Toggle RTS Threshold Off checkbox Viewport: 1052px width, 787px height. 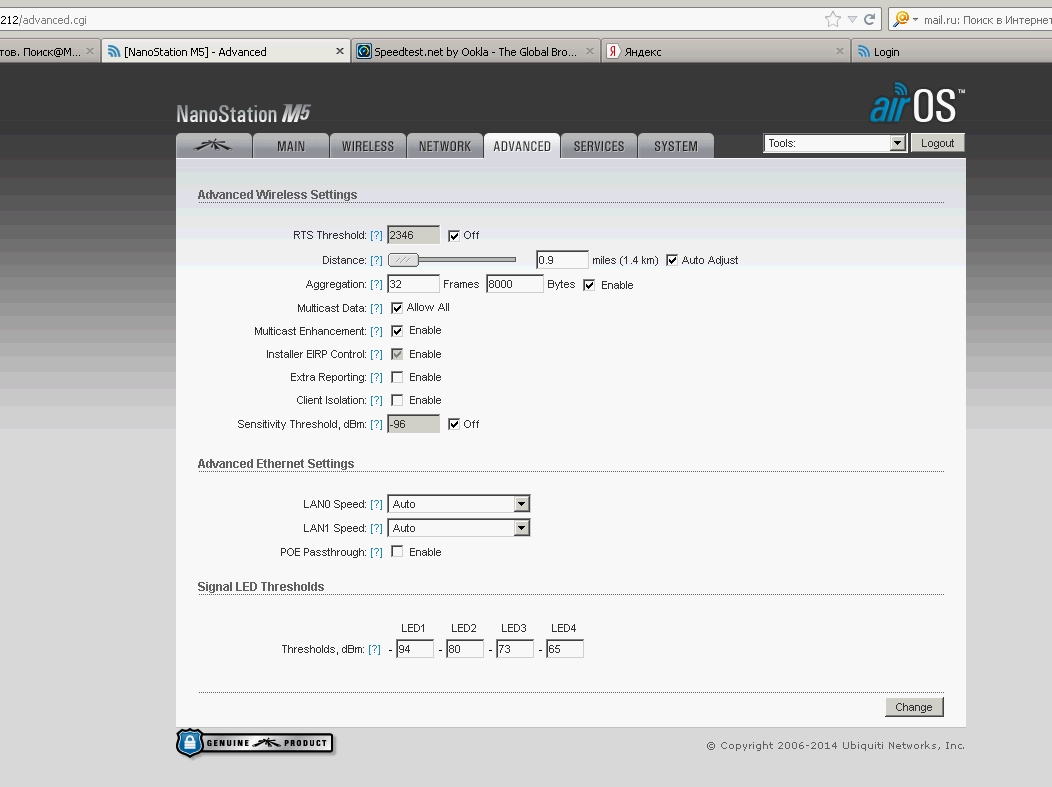[454, 235]
